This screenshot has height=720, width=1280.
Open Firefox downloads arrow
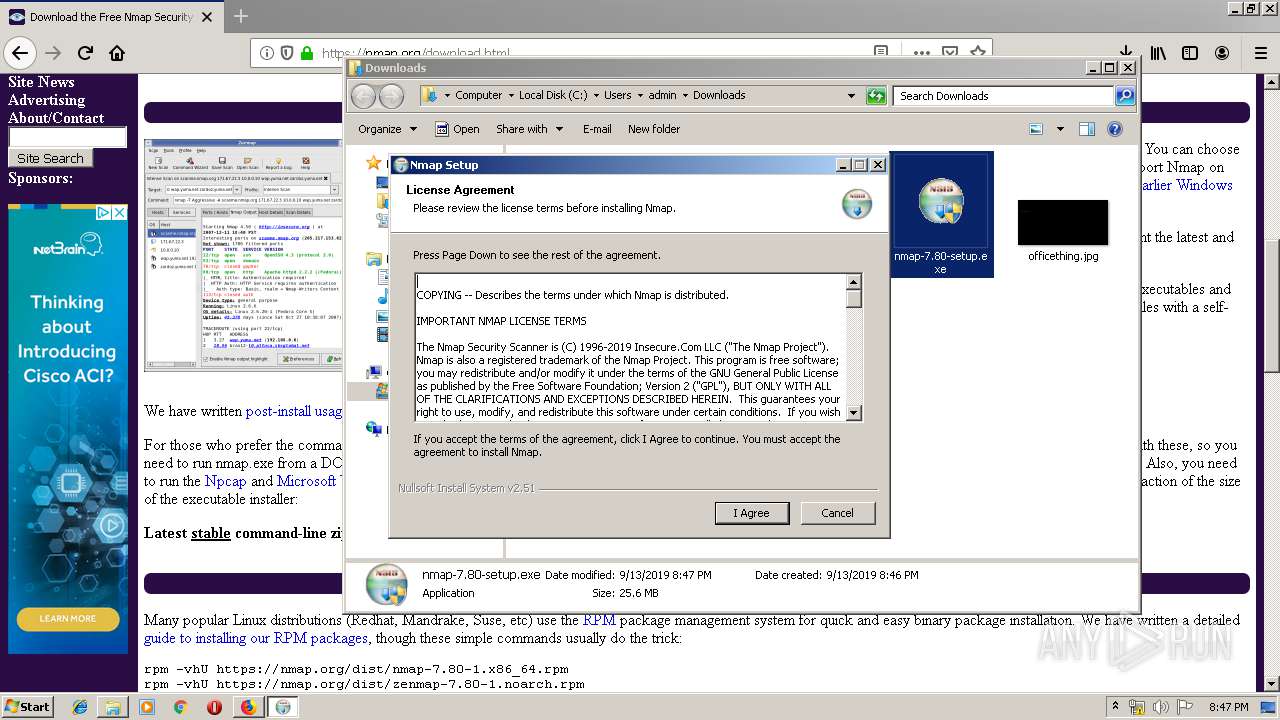point(1126,53)
